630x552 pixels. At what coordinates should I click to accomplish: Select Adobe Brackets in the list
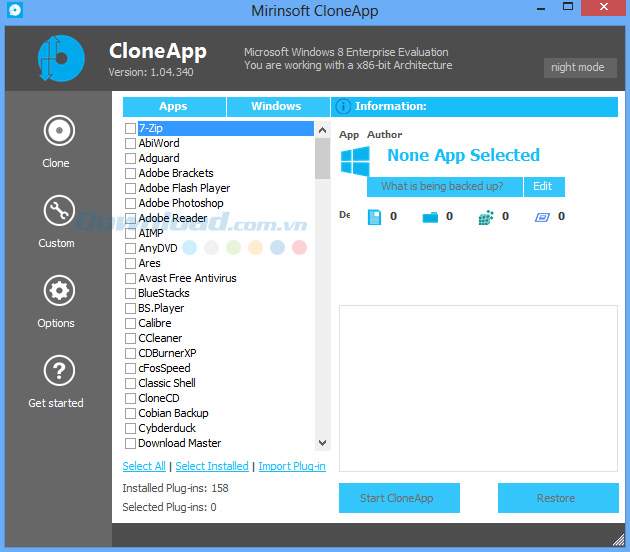(x=176, y=173)
